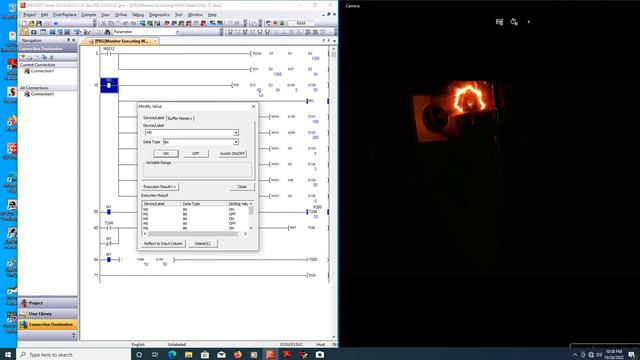This screenshot has height=360, width=640.
Task: Click Setting Value column header
Action: point(238,204)
